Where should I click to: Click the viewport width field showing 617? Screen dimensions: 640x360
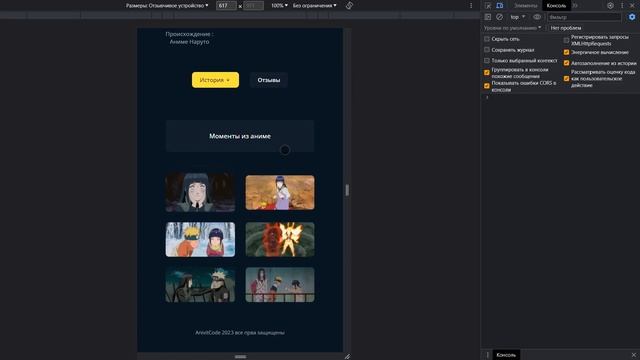[x=226, y=6]
